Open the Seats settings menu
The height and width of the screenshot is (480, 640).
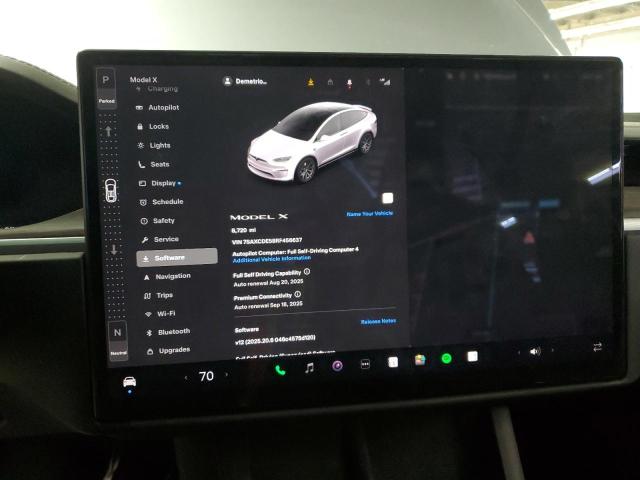pos(153,164)
